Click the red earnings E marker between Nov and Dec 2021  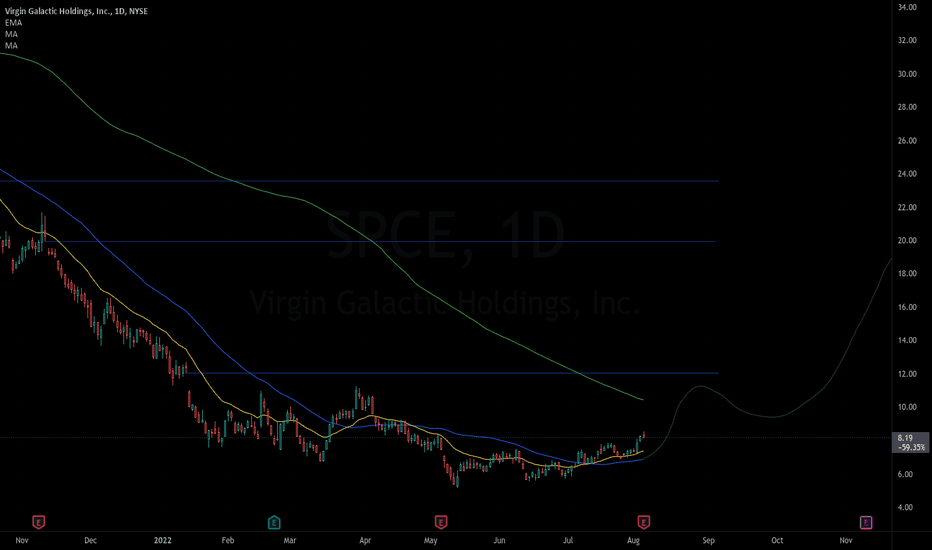pos(38,523)
